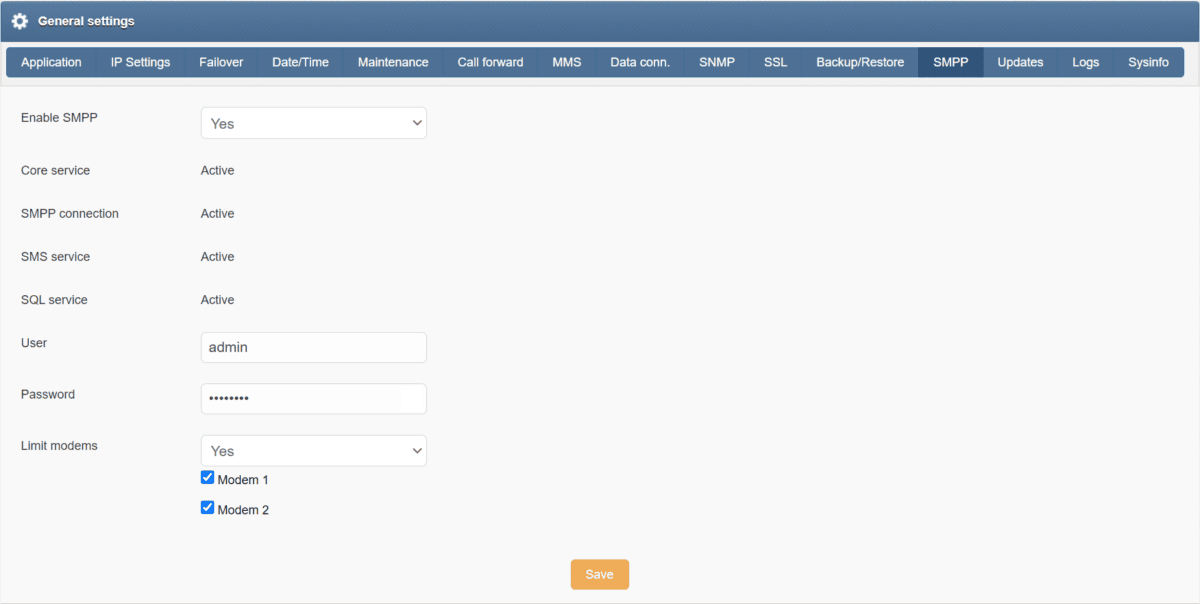This screenshot has height=604, width=1200.
Task: Expand the Limit modems dropdown
Action: (x=313, y=451)
